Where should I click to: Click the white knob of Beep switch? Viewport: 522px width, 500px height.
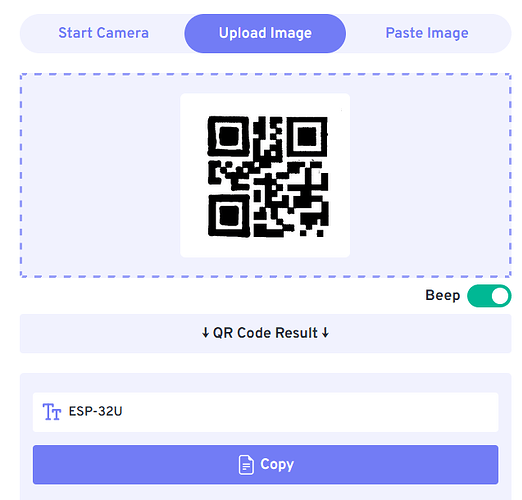point(500,296)
